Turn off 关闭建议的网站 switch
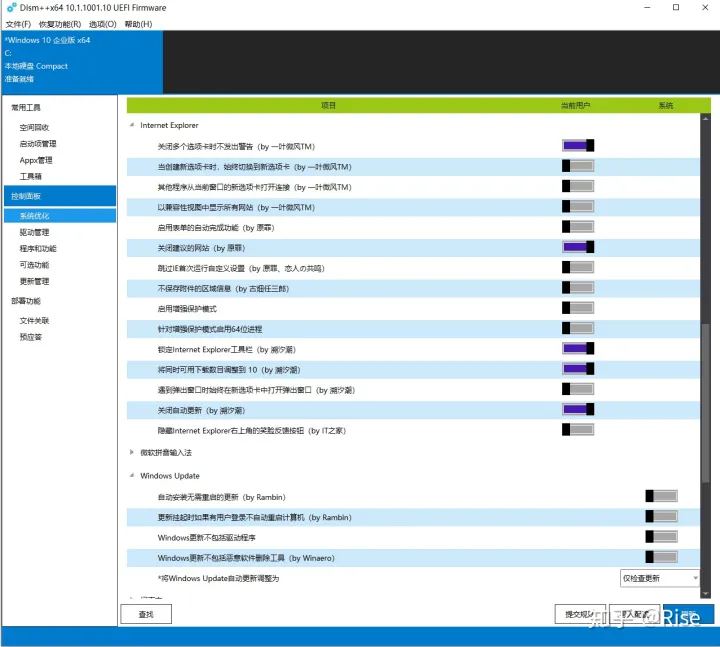720x647 pixels. [x=578, y=247]
